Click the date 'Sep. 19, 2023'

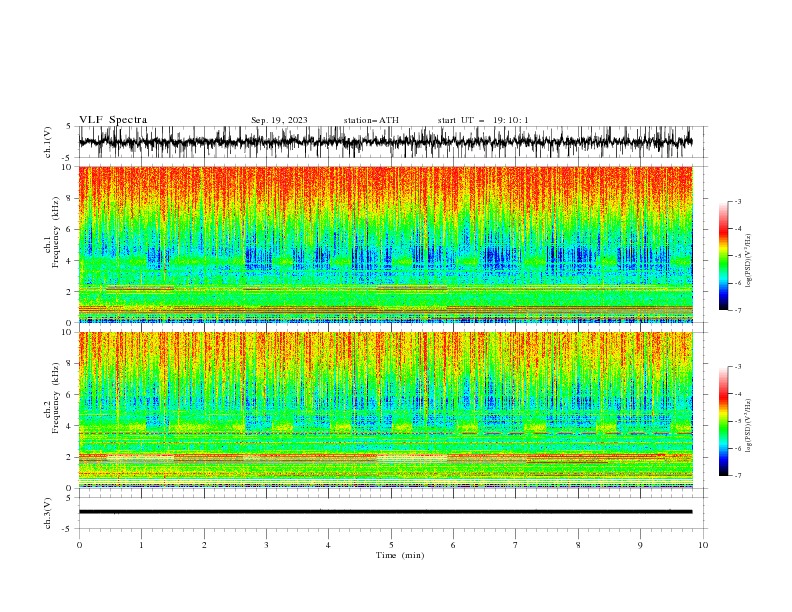279,120
